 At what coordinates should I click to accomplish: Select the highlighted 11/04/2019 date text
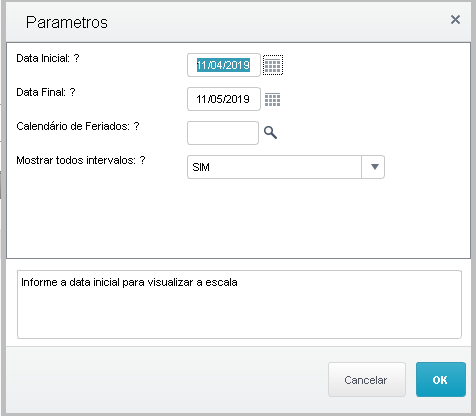pos(223,65)
